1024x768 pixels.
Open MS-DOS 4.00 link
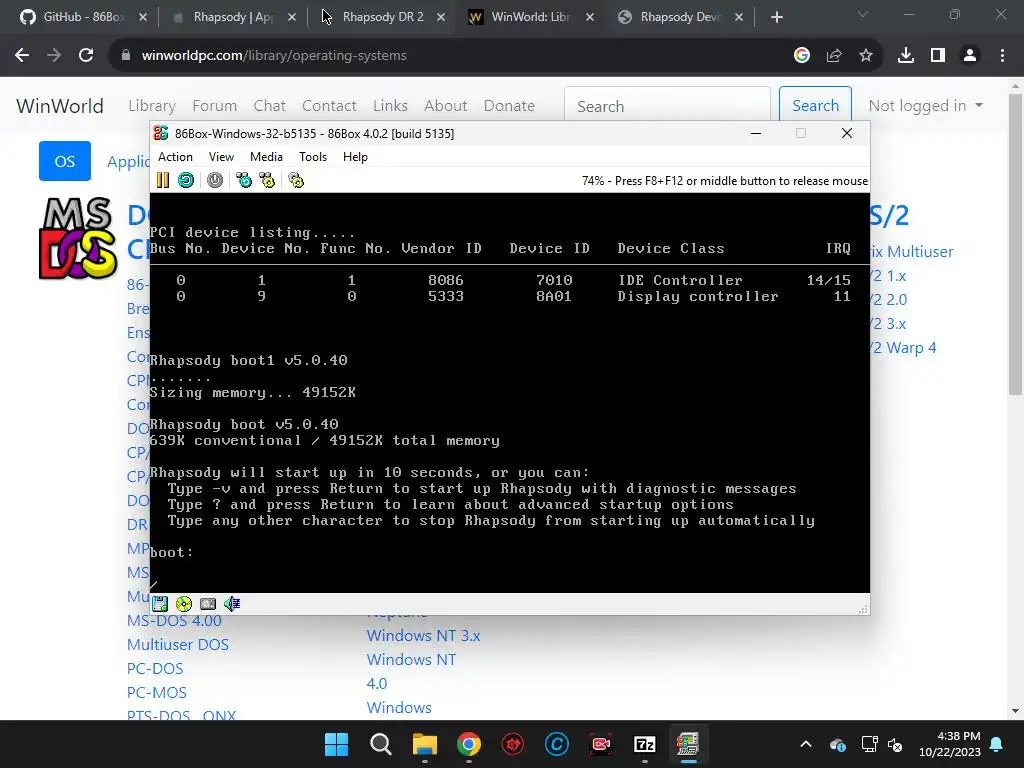point(174,620)
